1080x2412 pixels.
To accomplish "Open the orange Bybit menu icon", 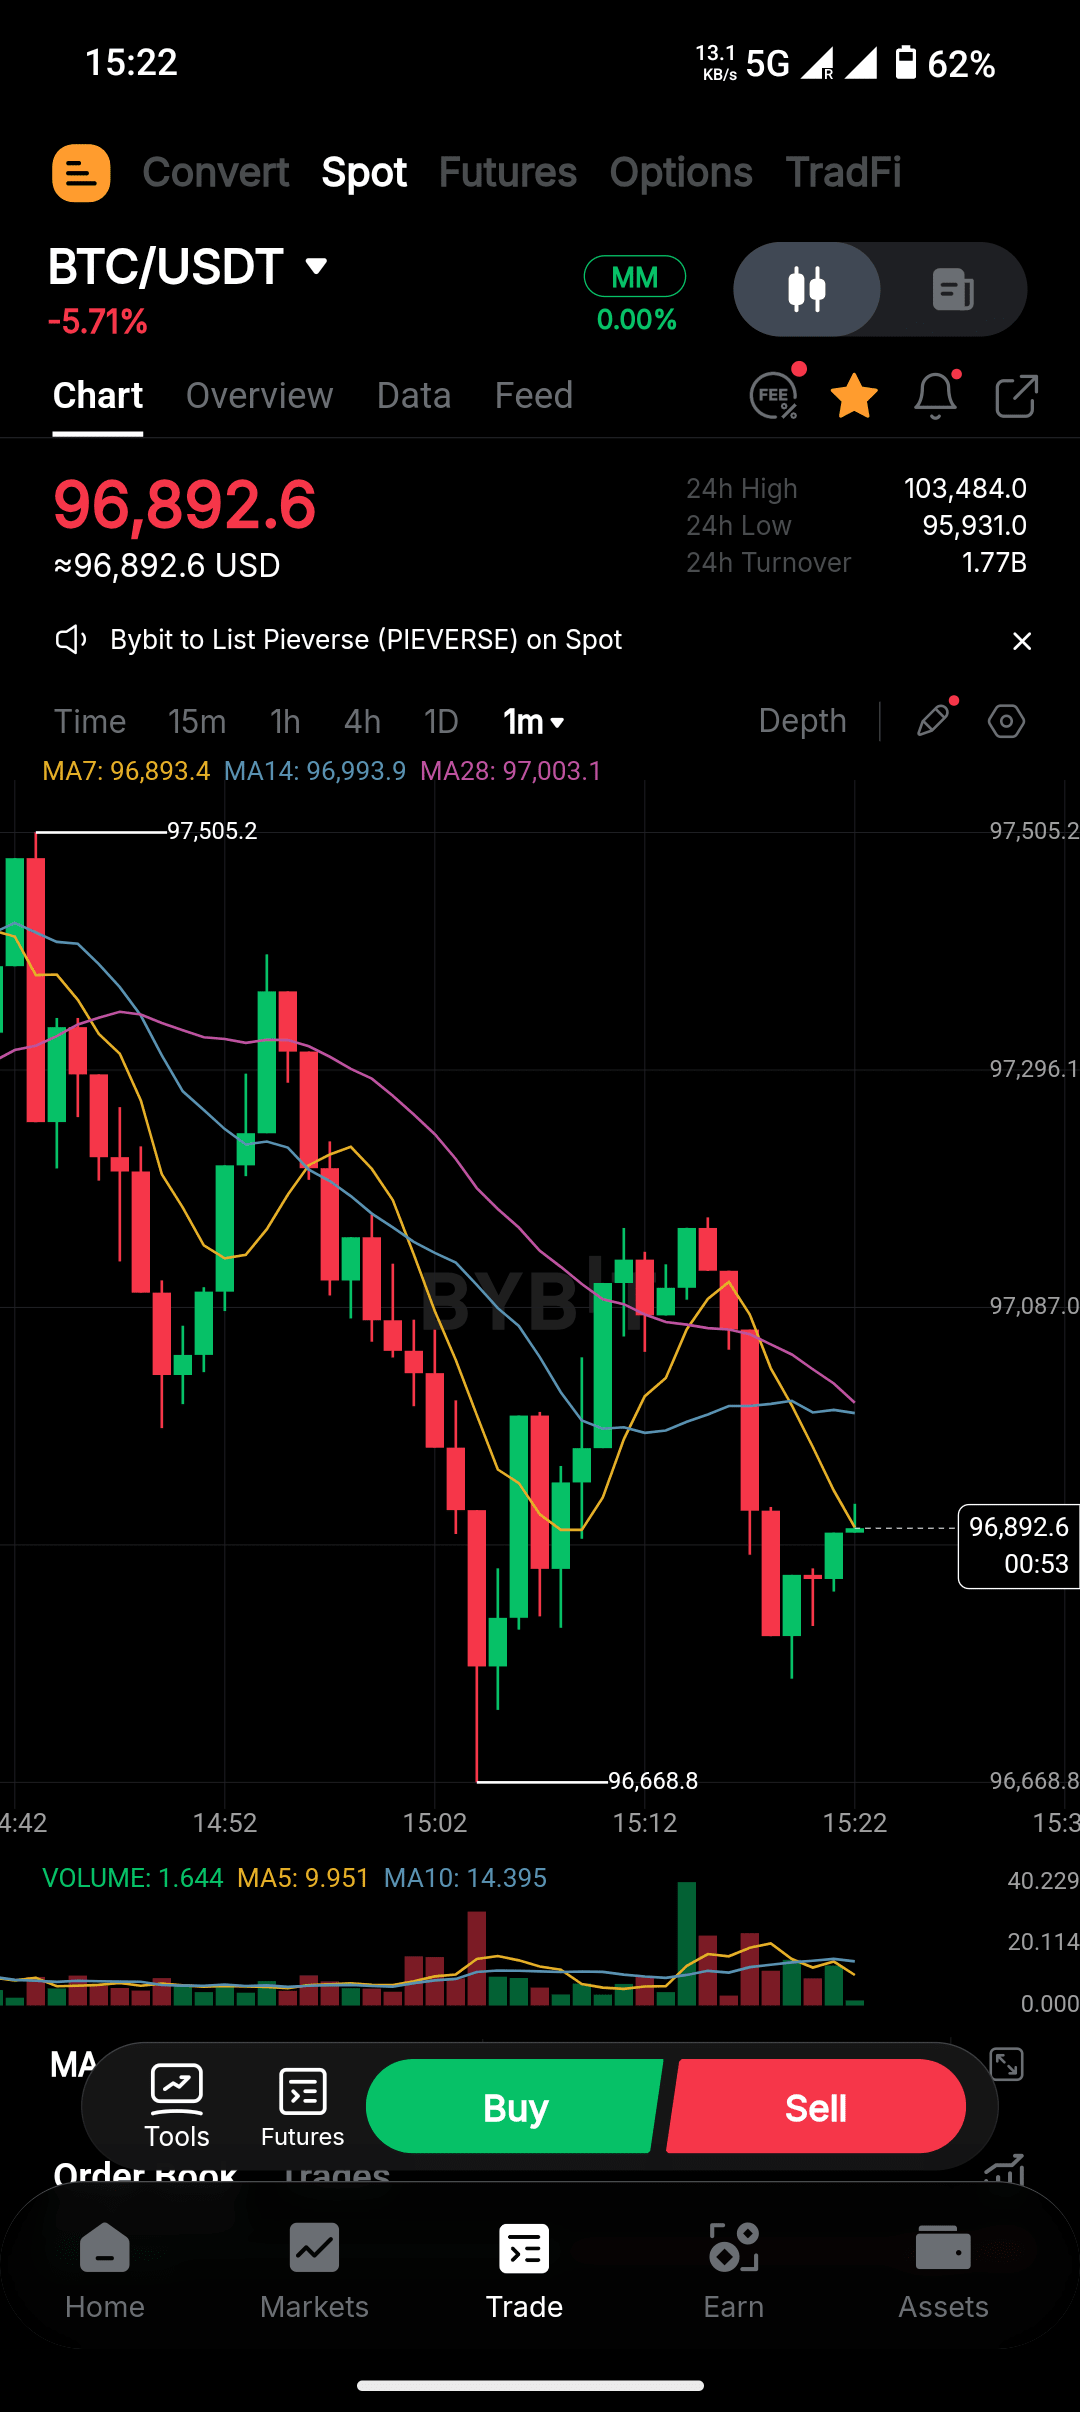I will 81,173.
